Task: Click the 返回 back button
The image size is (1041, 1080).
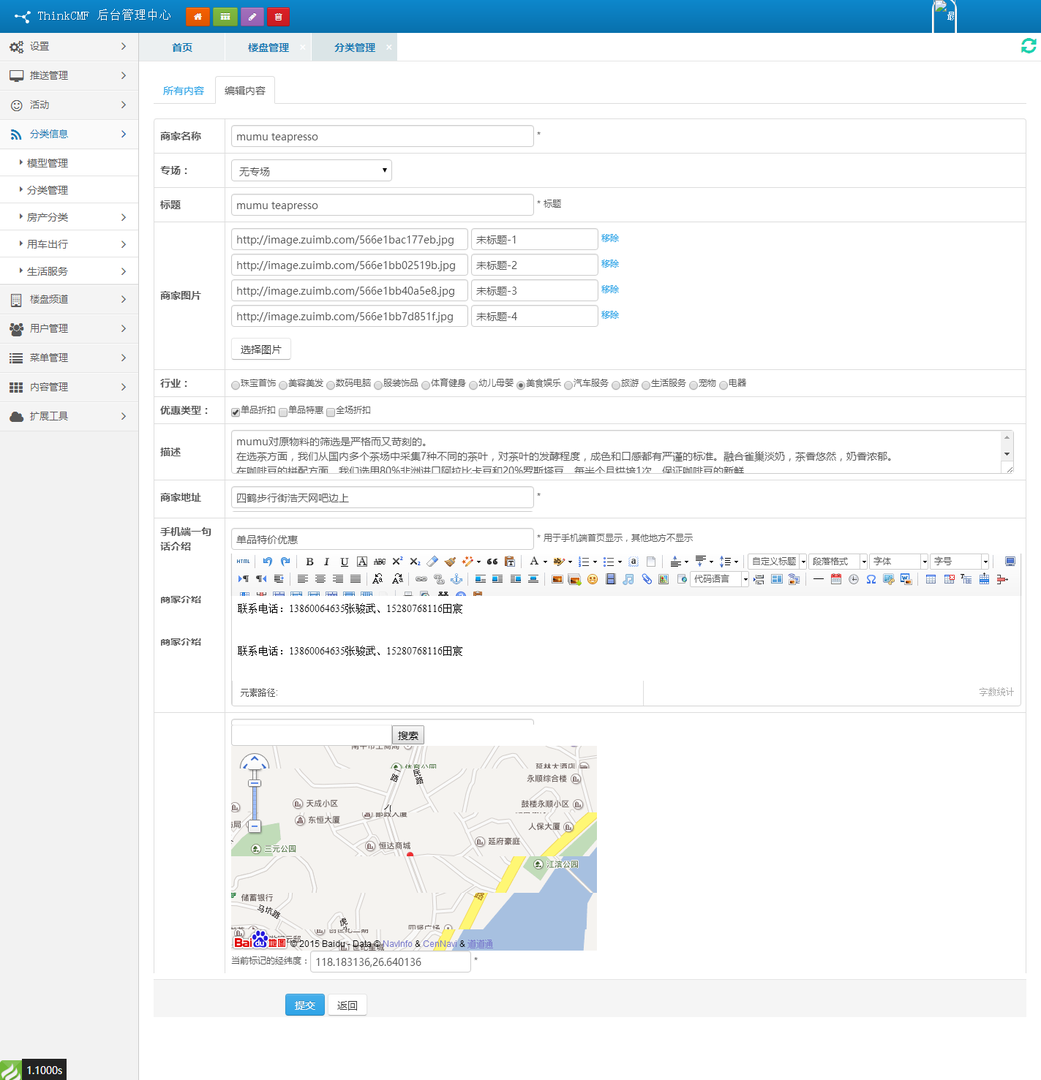Action: (x=347, y=1006)
